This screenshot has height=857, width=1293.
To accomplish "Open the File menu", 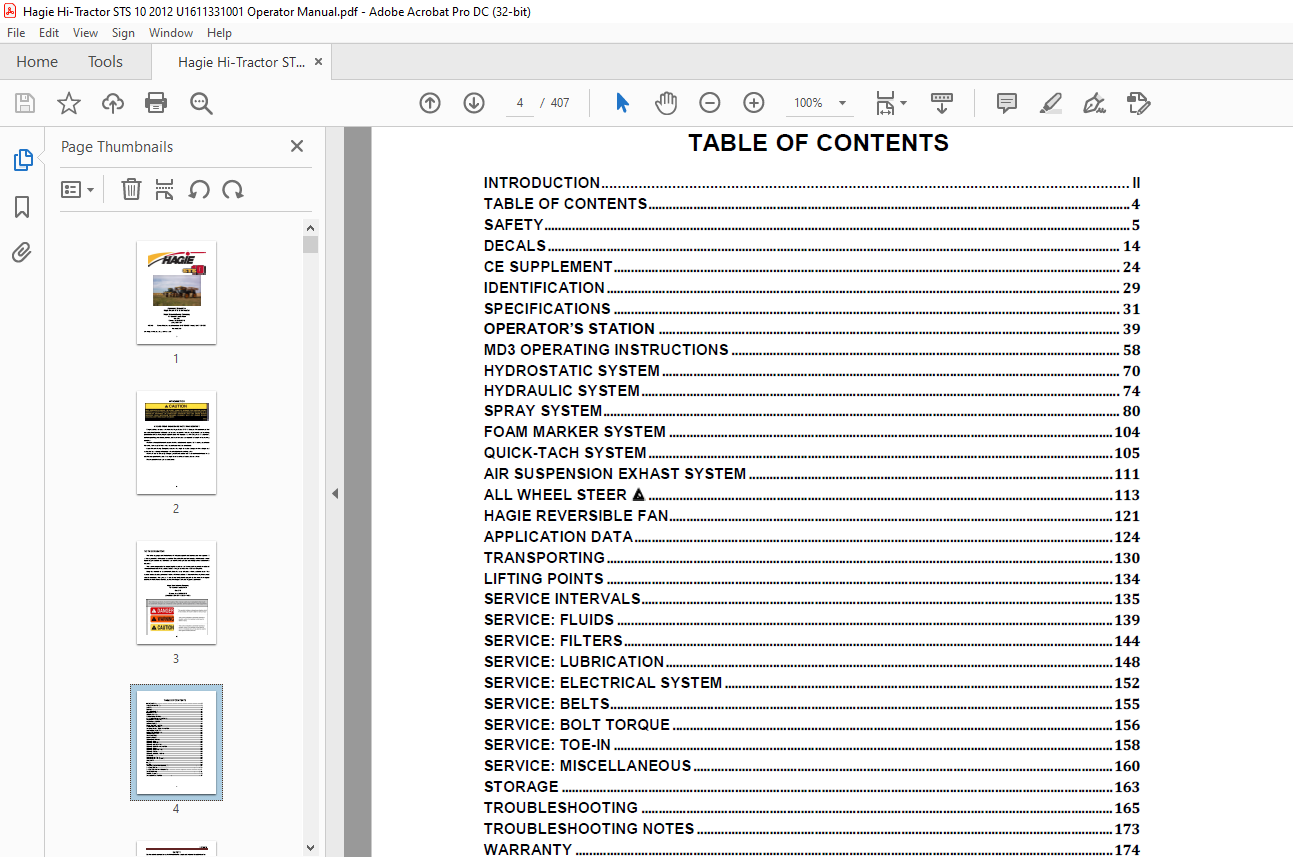I will 16,33.
